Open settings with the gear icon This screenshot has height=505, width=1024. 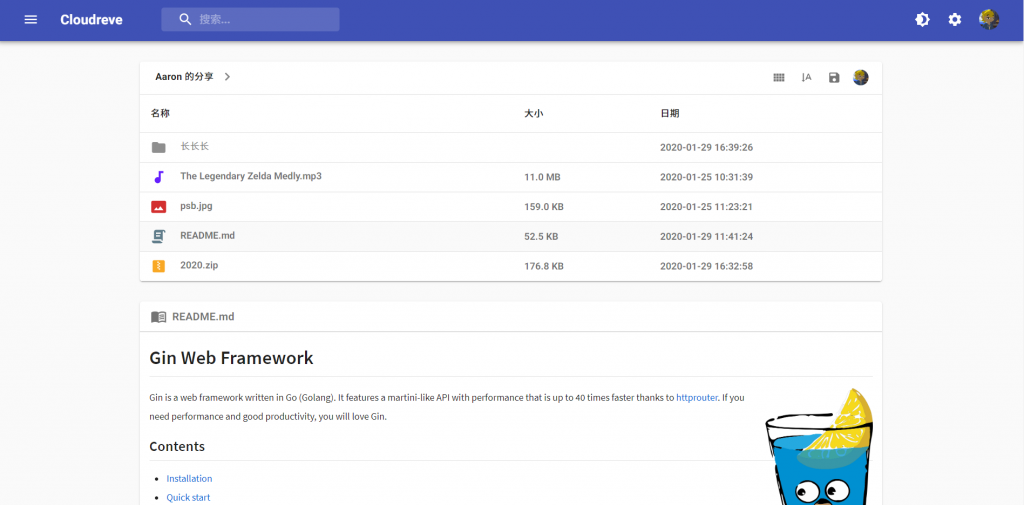[955, 20]
